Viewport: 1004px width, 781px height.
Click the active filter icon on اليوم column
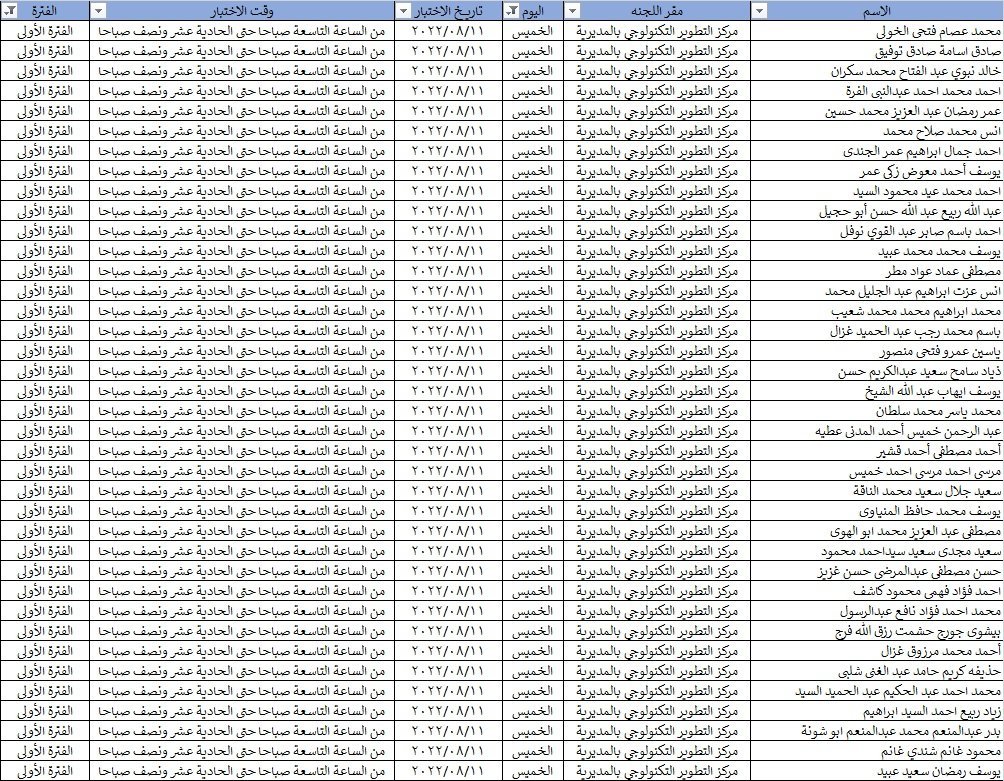(x=512, y=11)
